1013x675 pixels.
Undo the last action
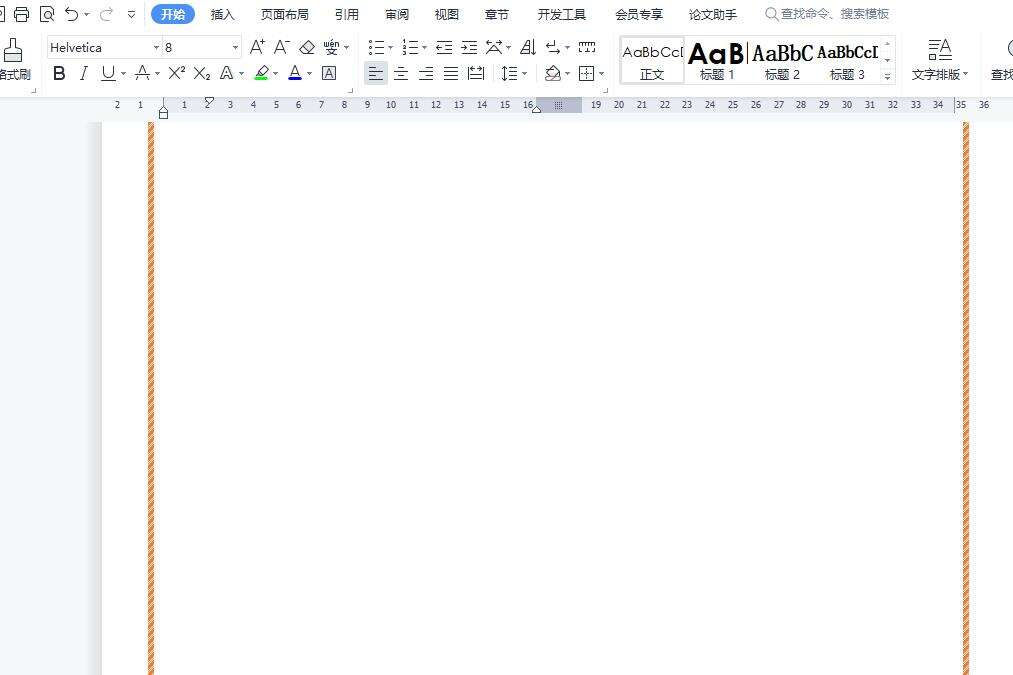(x=72, y=14)
